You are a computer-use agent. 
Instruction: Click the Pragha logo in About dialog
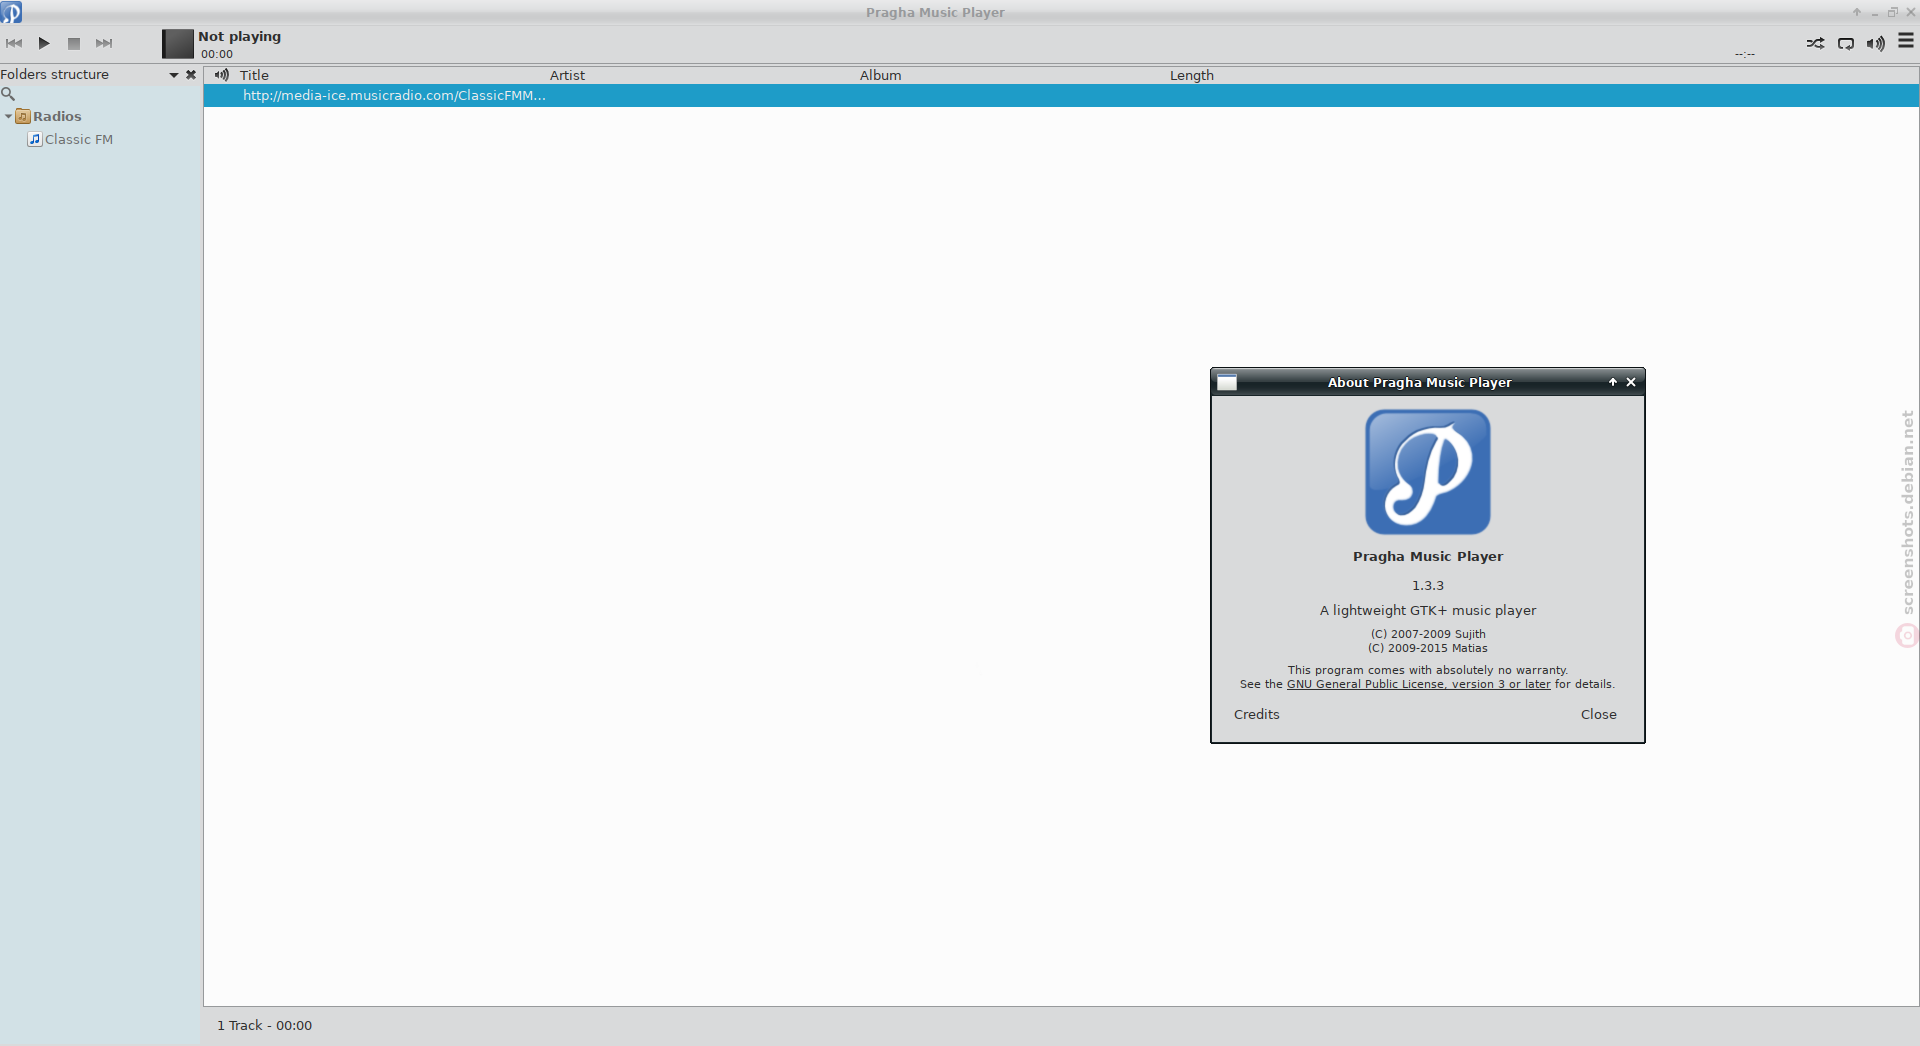(1428, 472)
